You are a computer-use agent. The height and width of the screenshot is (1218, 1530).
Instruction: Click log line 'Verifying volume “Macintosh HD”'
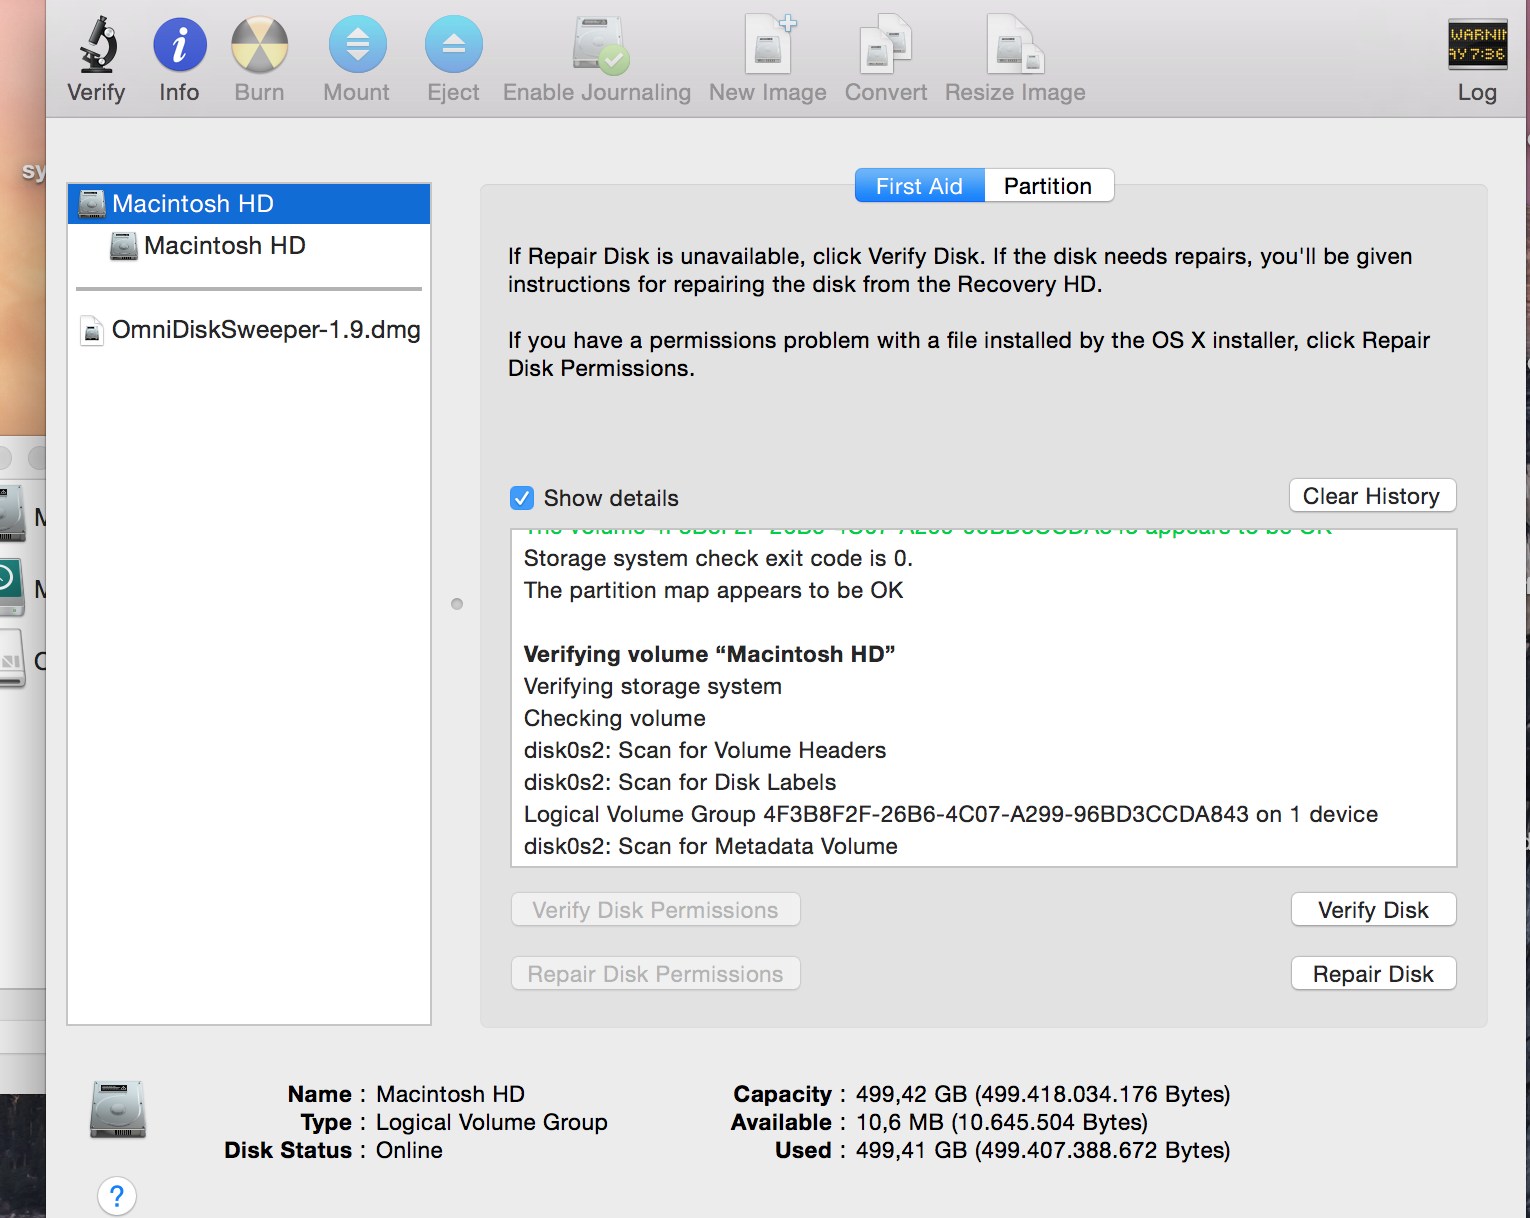coord(710,654)
